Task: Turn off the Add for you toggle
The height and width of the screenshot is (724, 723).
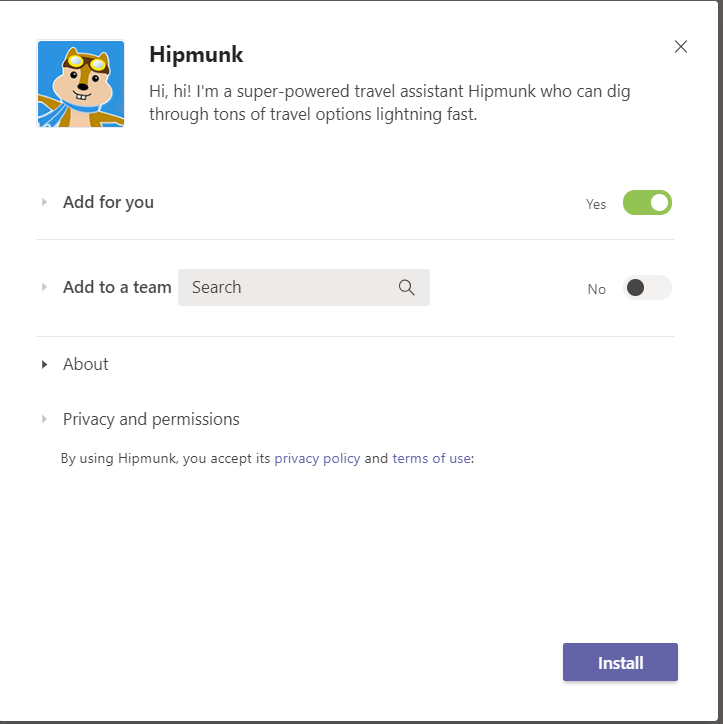Action: pos(647,203)
